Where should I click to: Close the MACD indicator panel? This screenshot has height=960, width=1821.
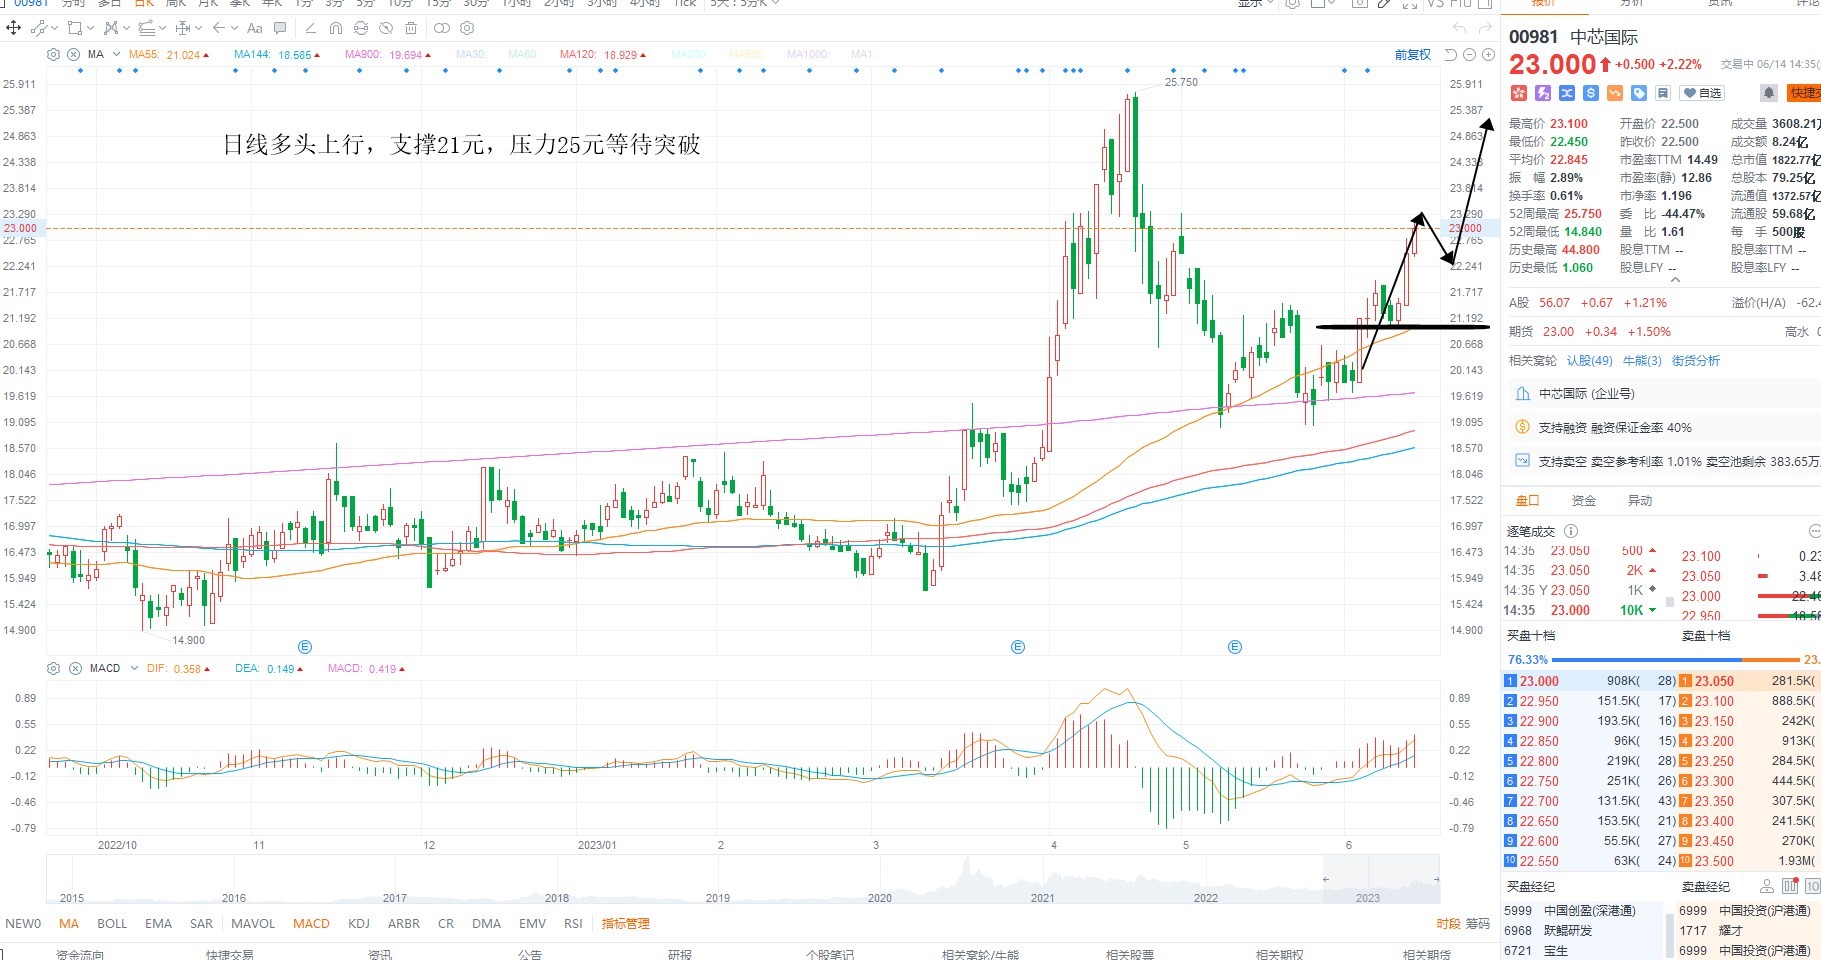pyautogui.click(x=75, y=668)
